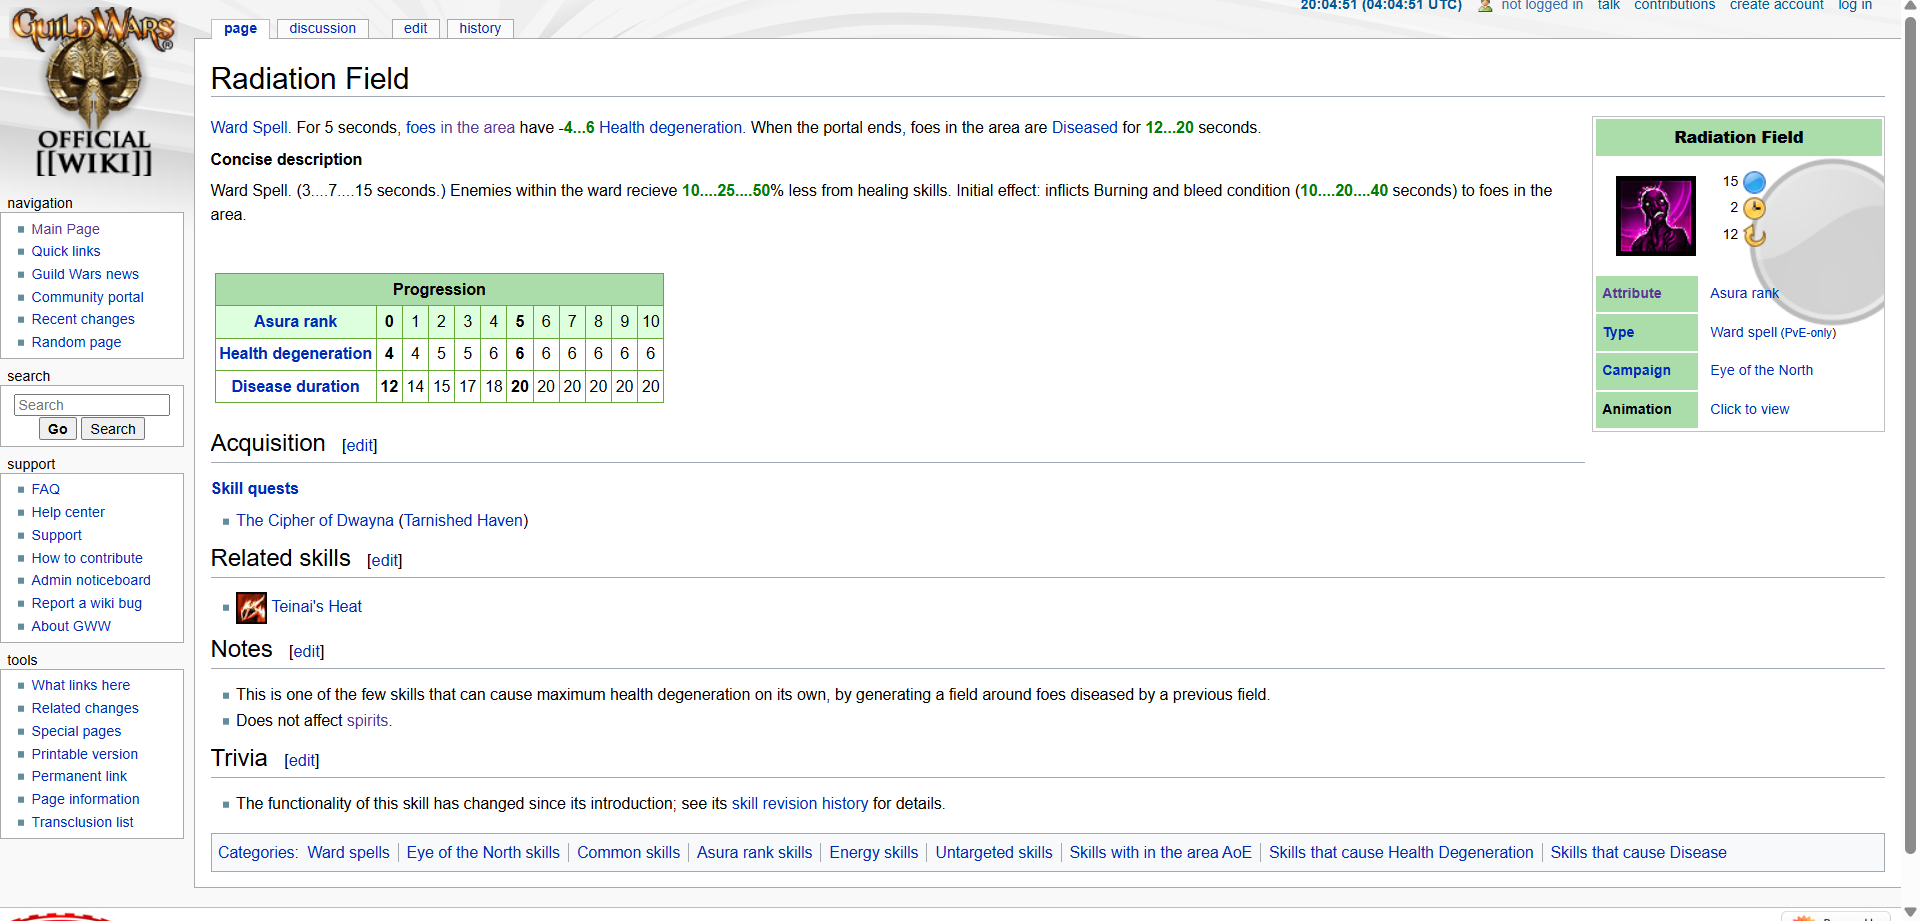Screen dimensions: 1920x921
Task: Open Random page link
Action: 76,342
